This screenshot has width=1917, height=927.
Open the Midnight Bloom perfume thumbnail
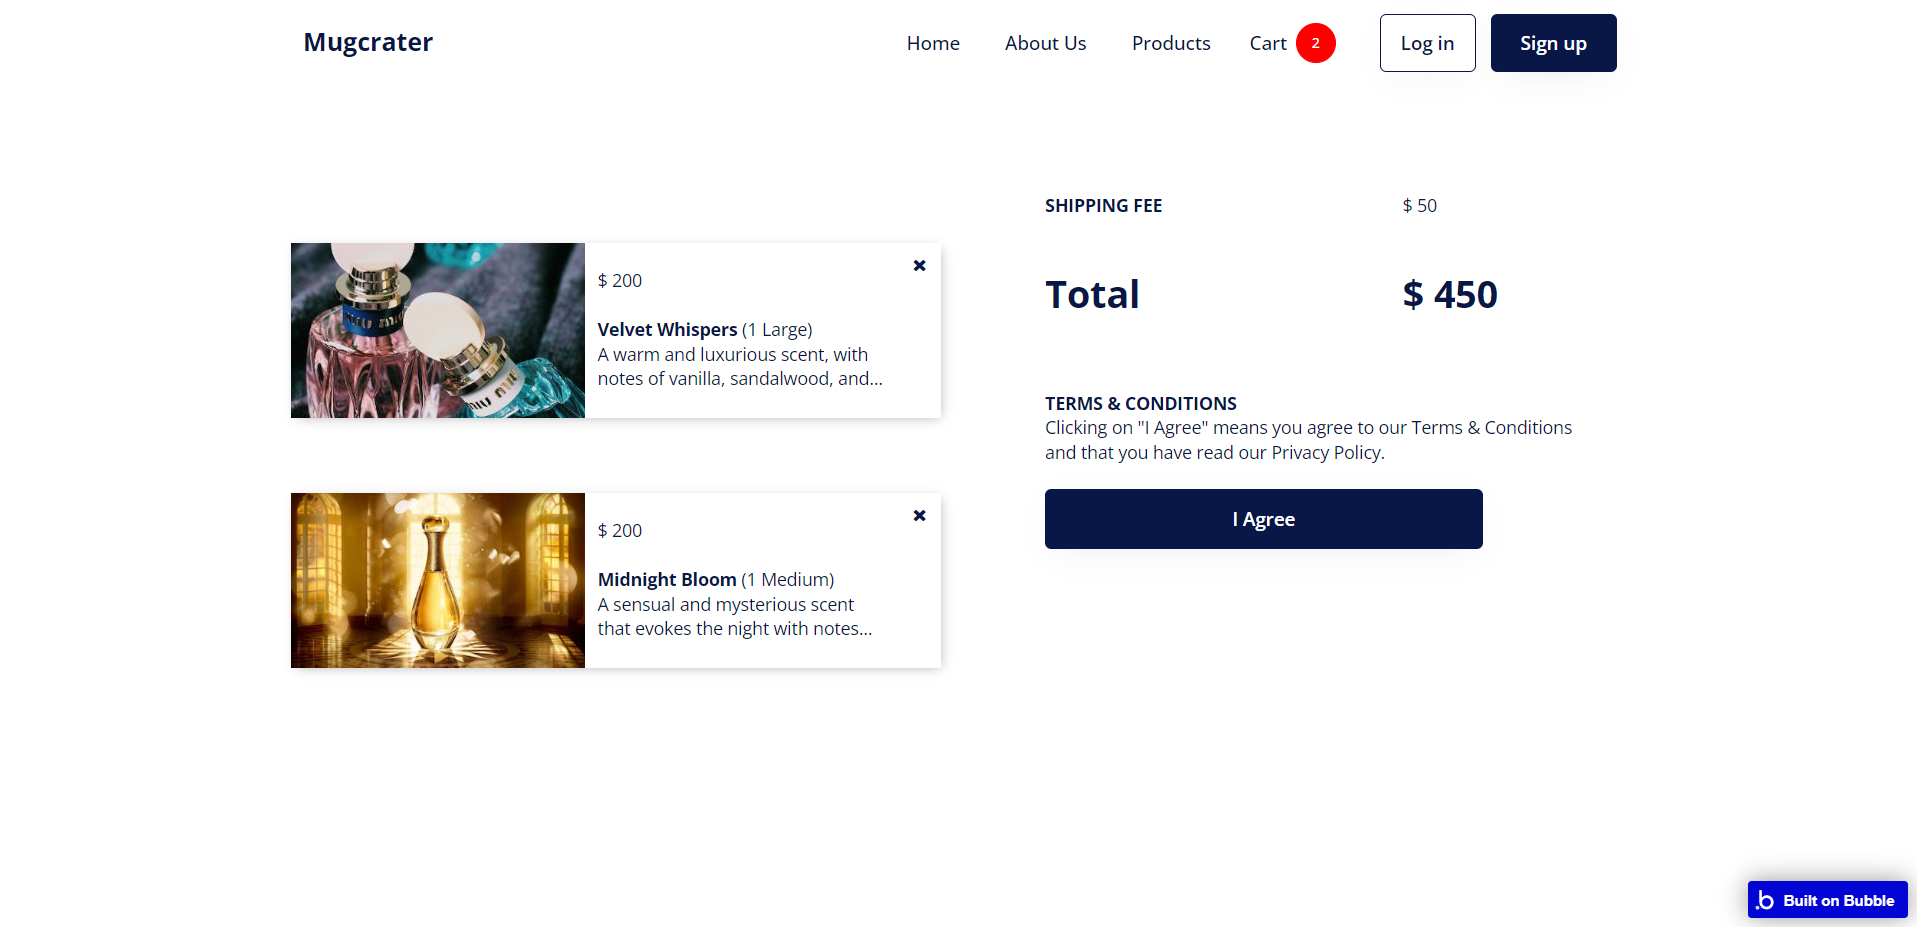438,580
